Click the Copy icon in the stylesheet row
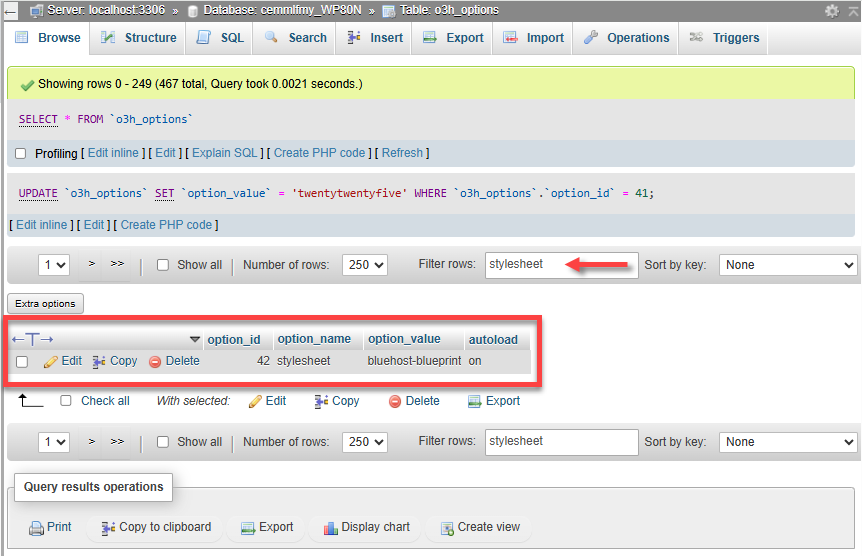862x556 pixels. [99, 362]
